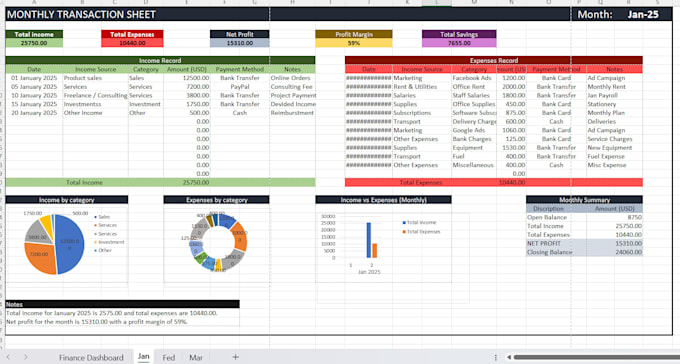Click the 15310.00 value under Net Profit card
This screenshot has width=680, height=364.
coord(240,43)
